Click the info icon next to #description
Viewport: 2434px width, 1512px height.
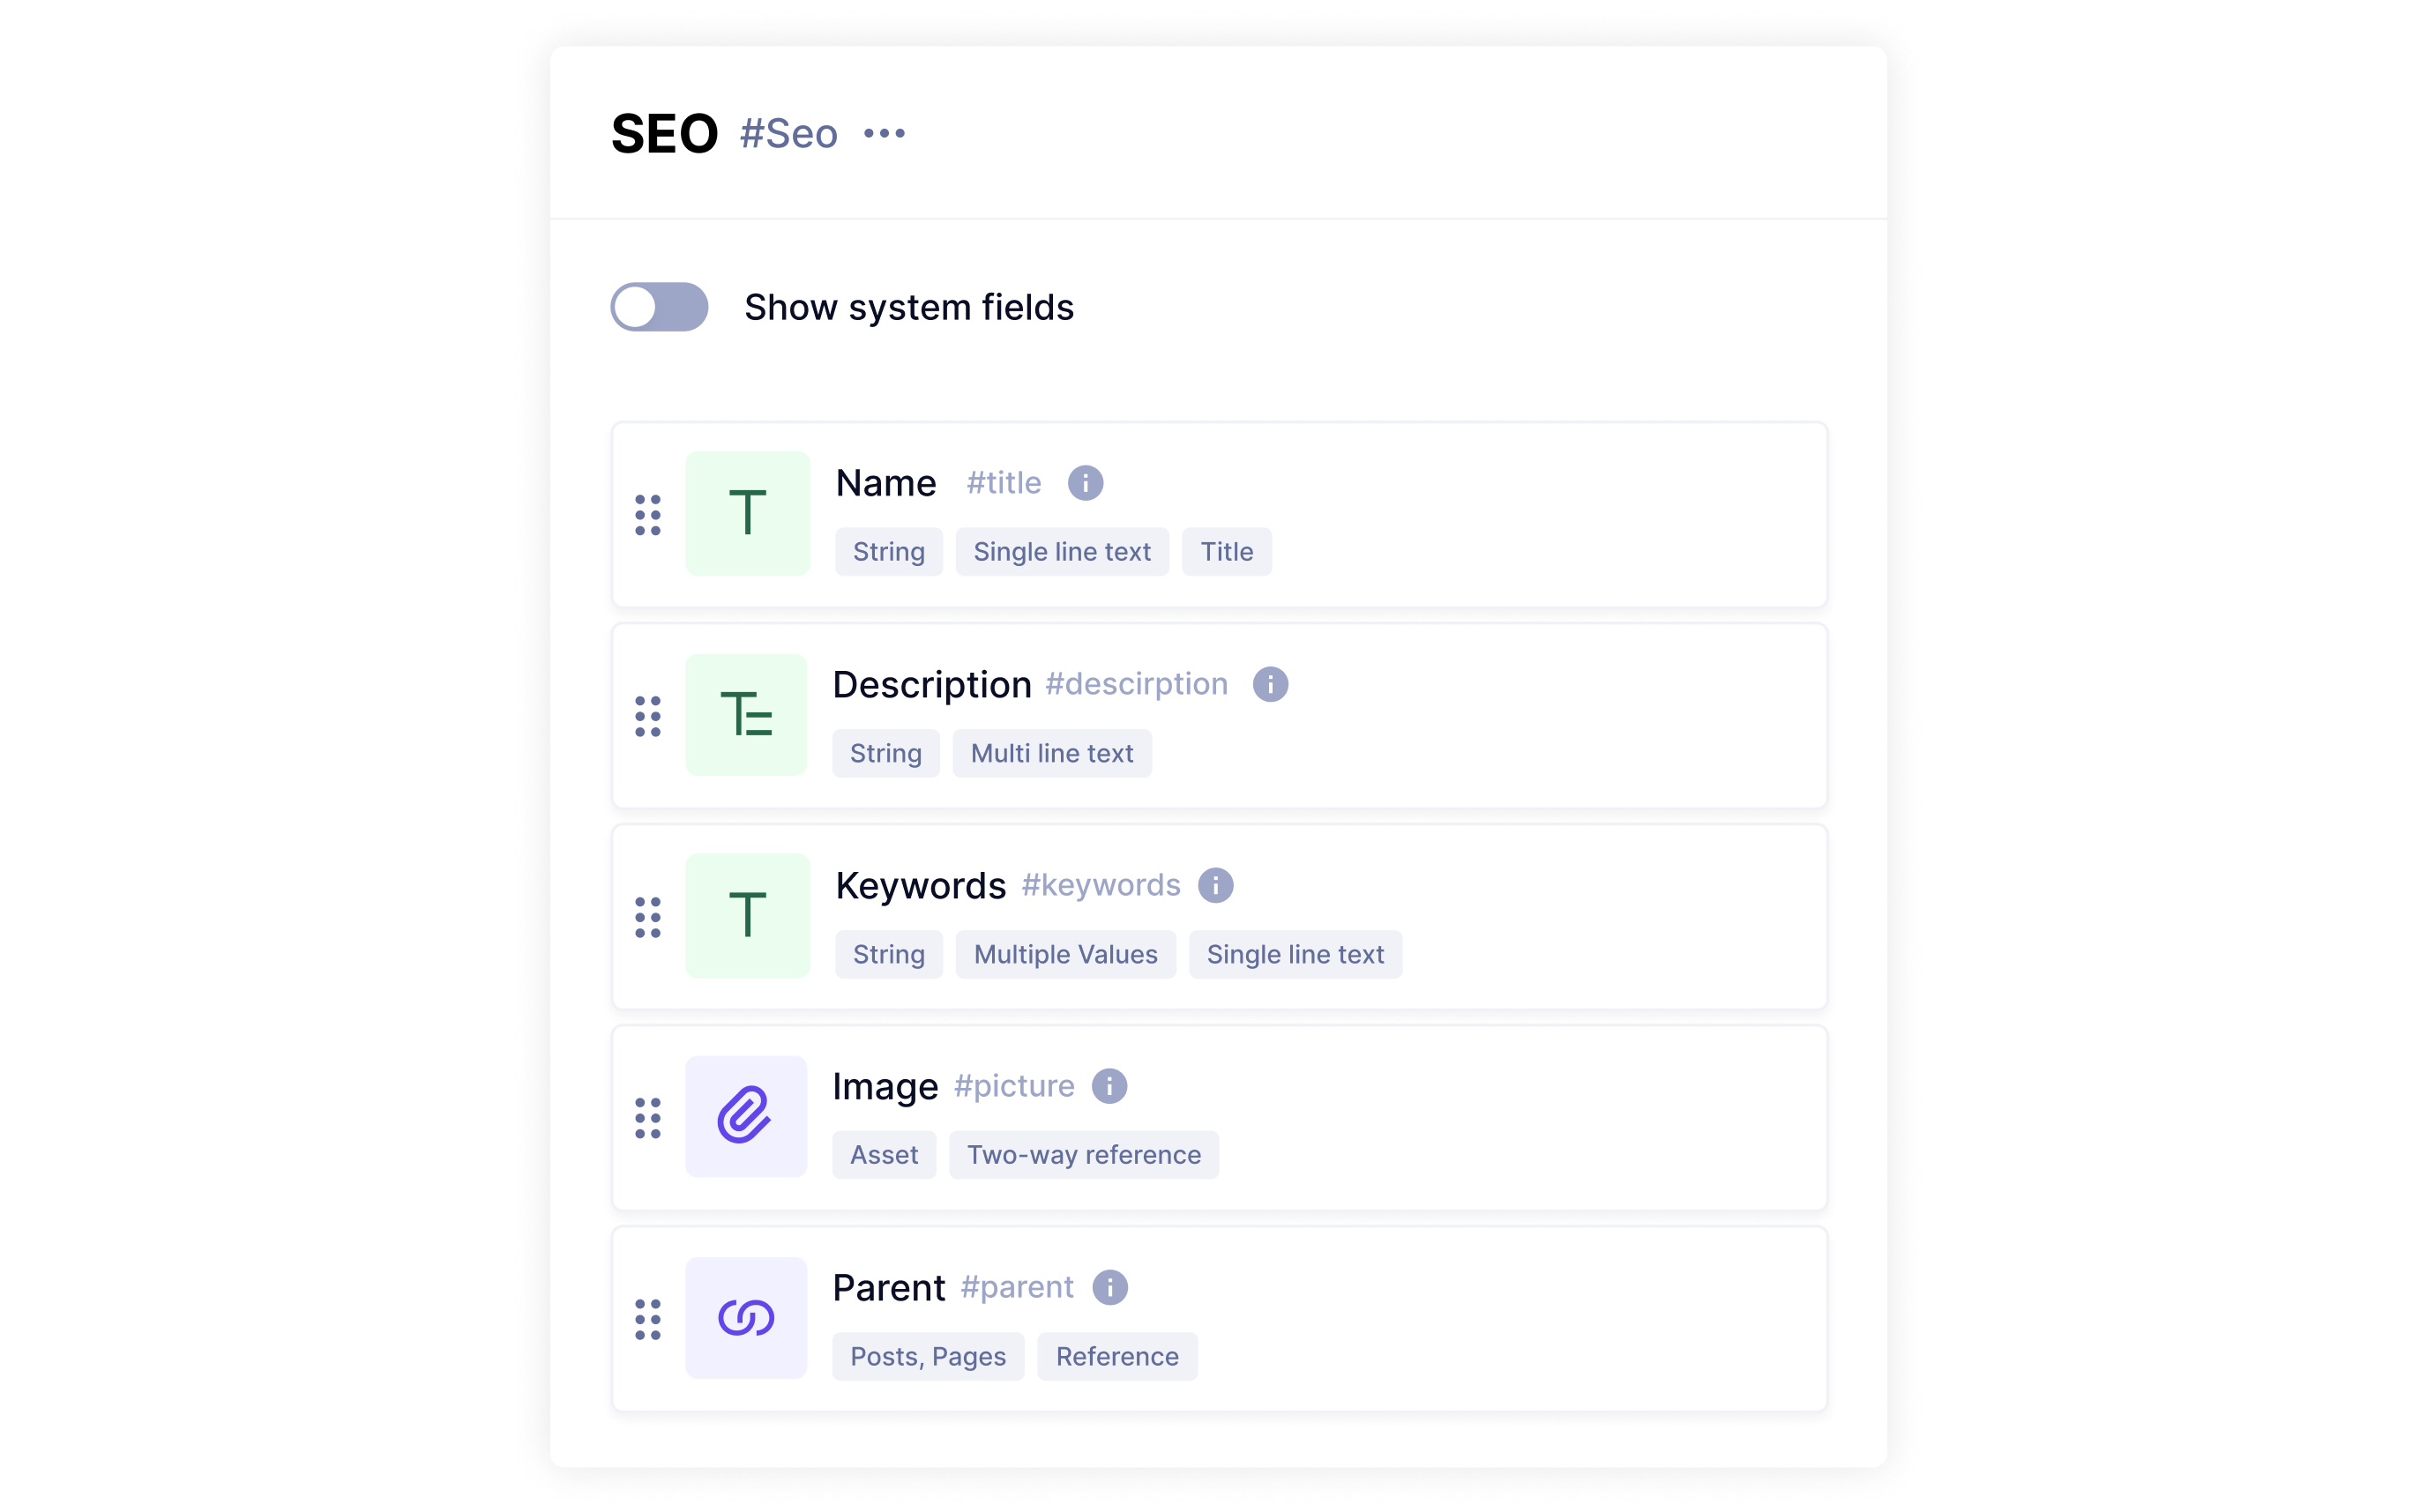click(1270, 684)
